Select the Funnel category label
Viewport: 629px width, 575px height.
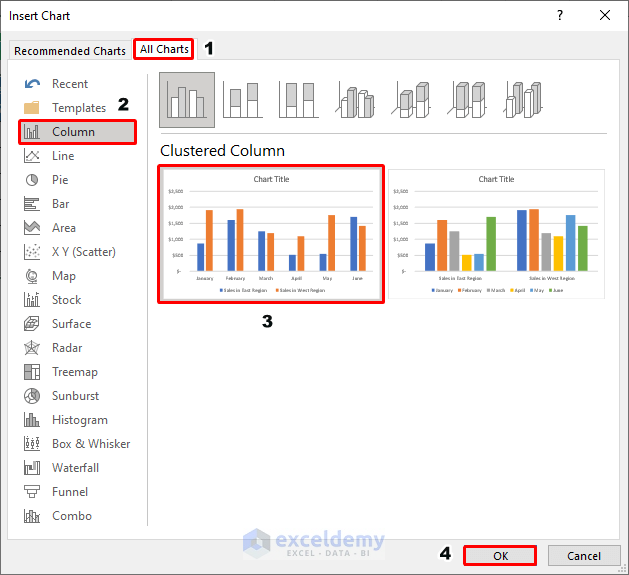(x=70, y=492)
